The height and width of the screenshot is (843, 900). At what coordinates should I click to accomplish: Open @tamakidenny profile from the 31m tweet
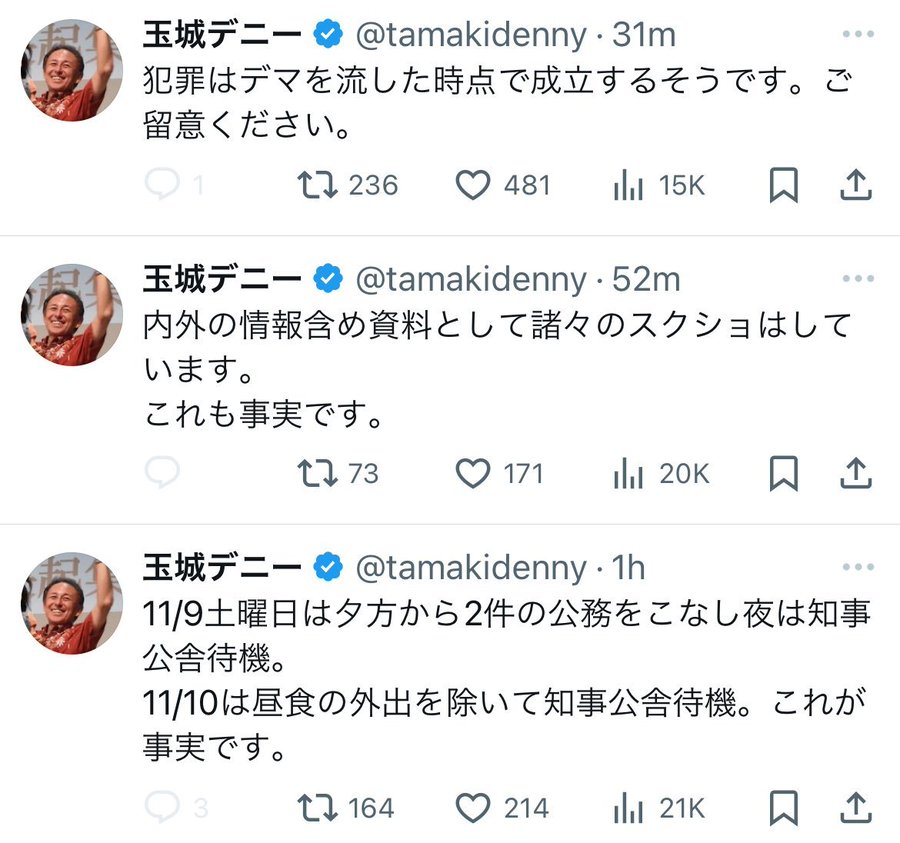point(471,35)
